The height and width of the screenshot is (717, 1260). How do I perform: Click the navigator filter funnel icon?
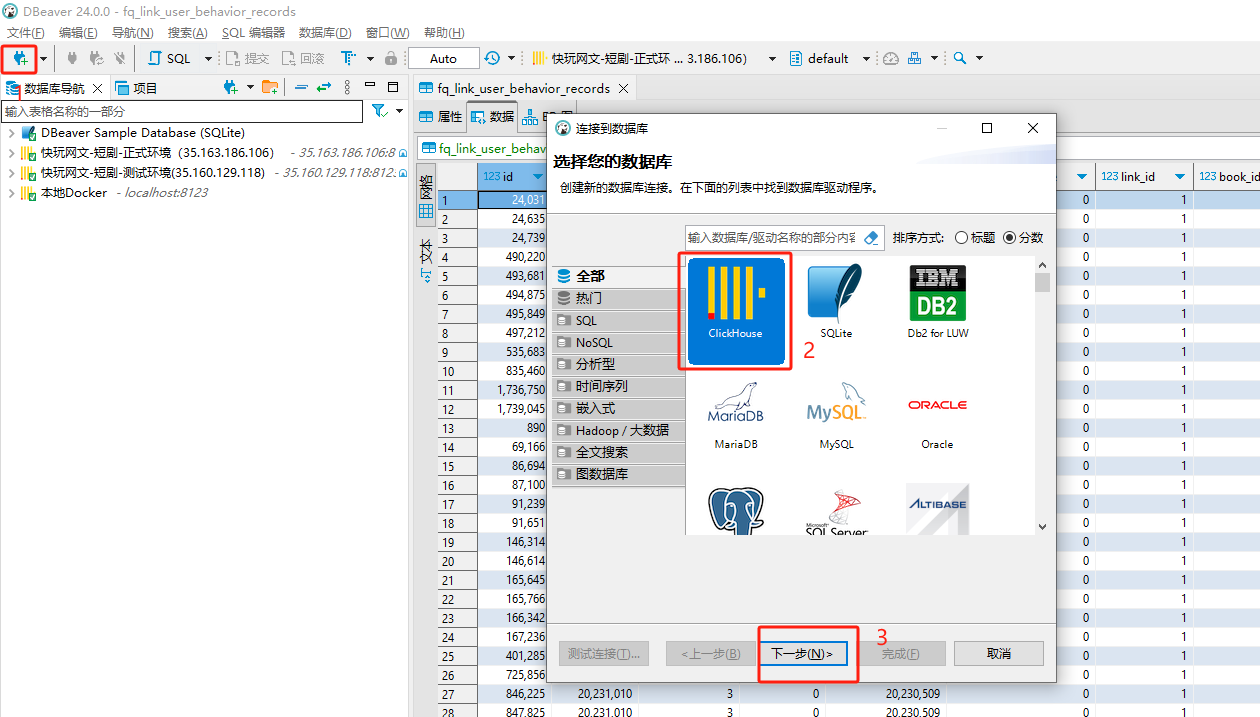click(379, 111)
